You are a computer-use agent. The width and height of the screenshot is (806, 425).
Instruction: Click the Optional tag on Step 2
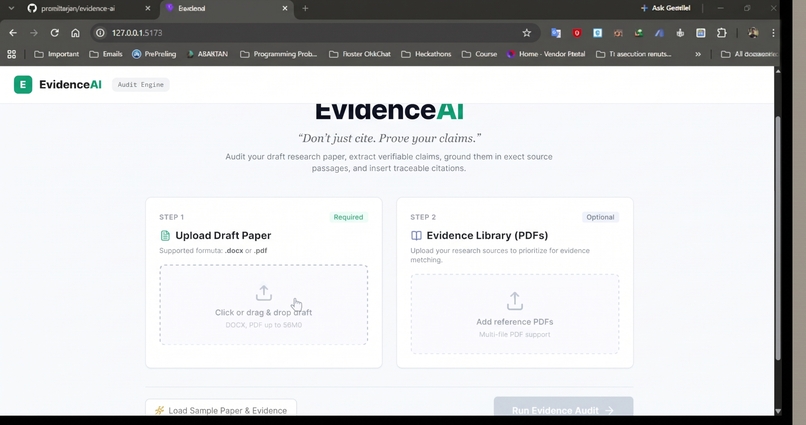tap(600, 217)
